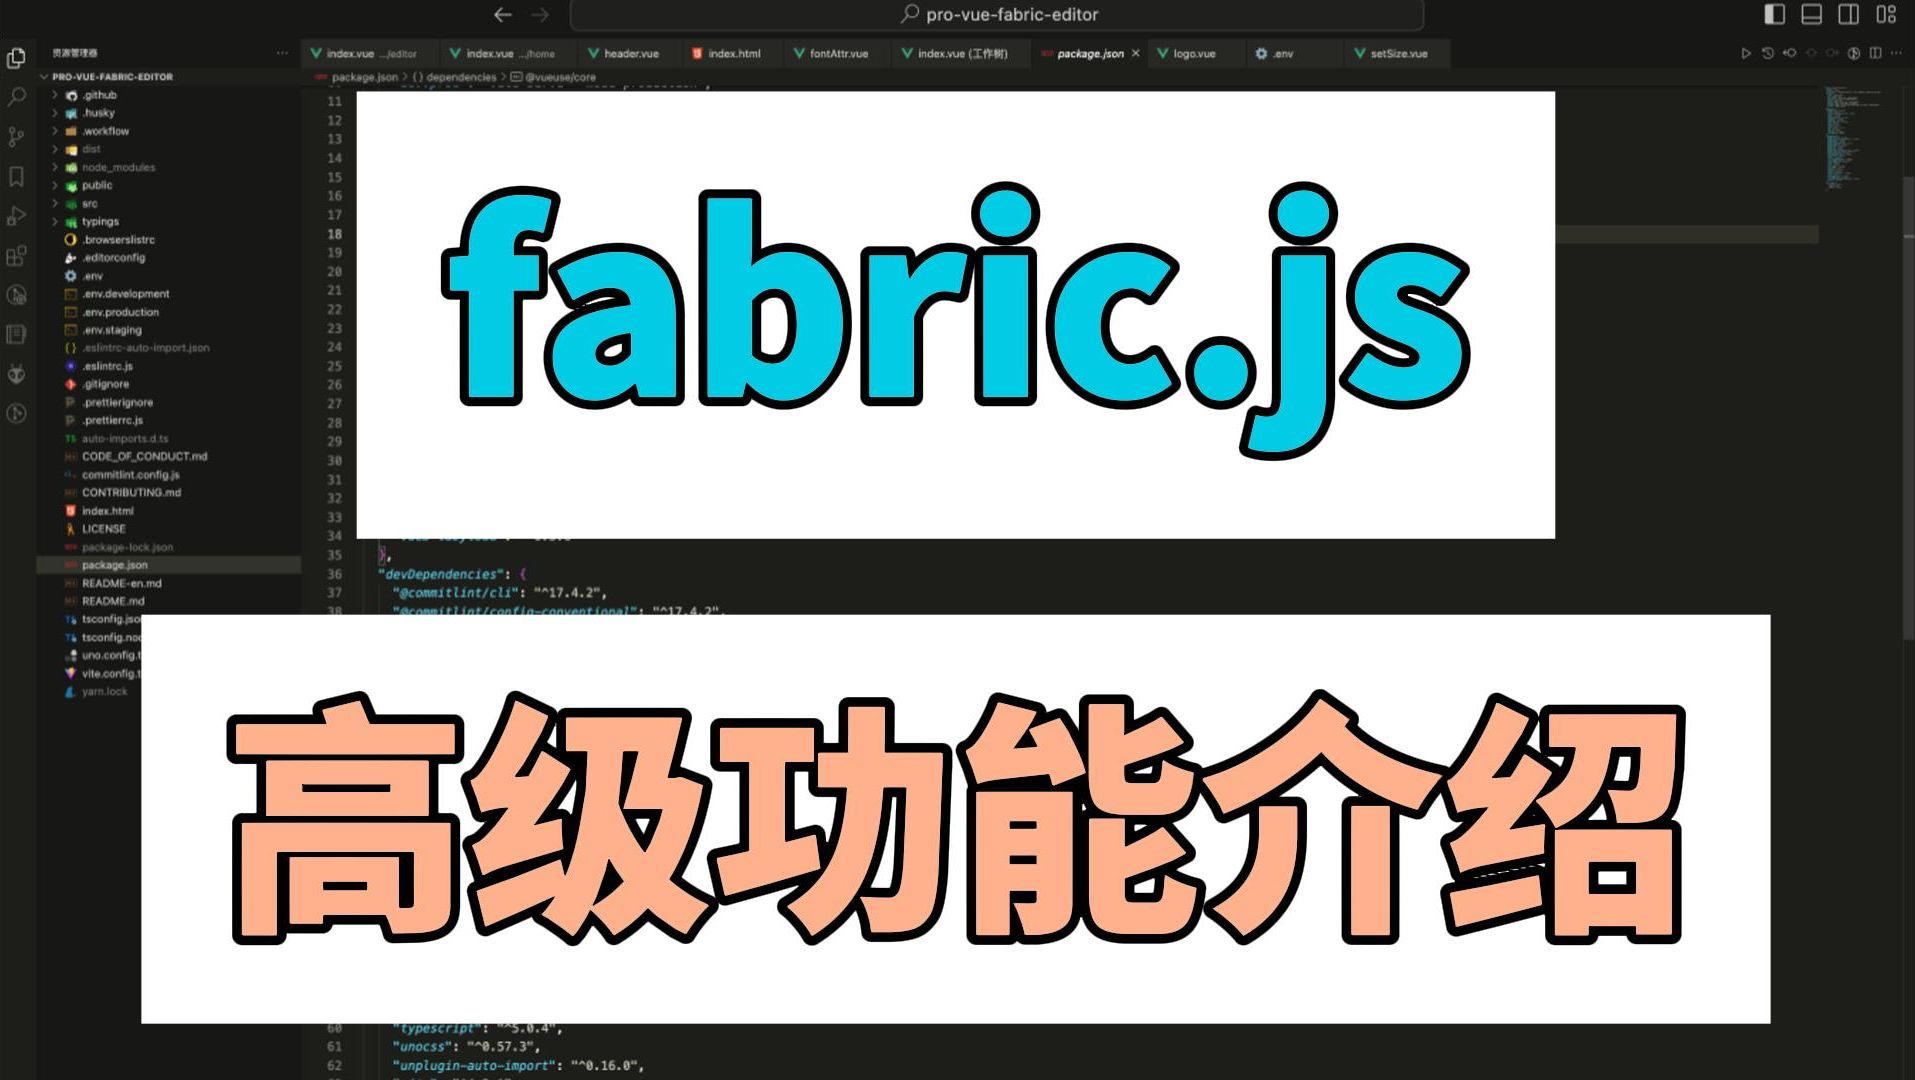Click the code minimap at right
This screenshot has width=1915, height=1080.
coord(1854,138)
